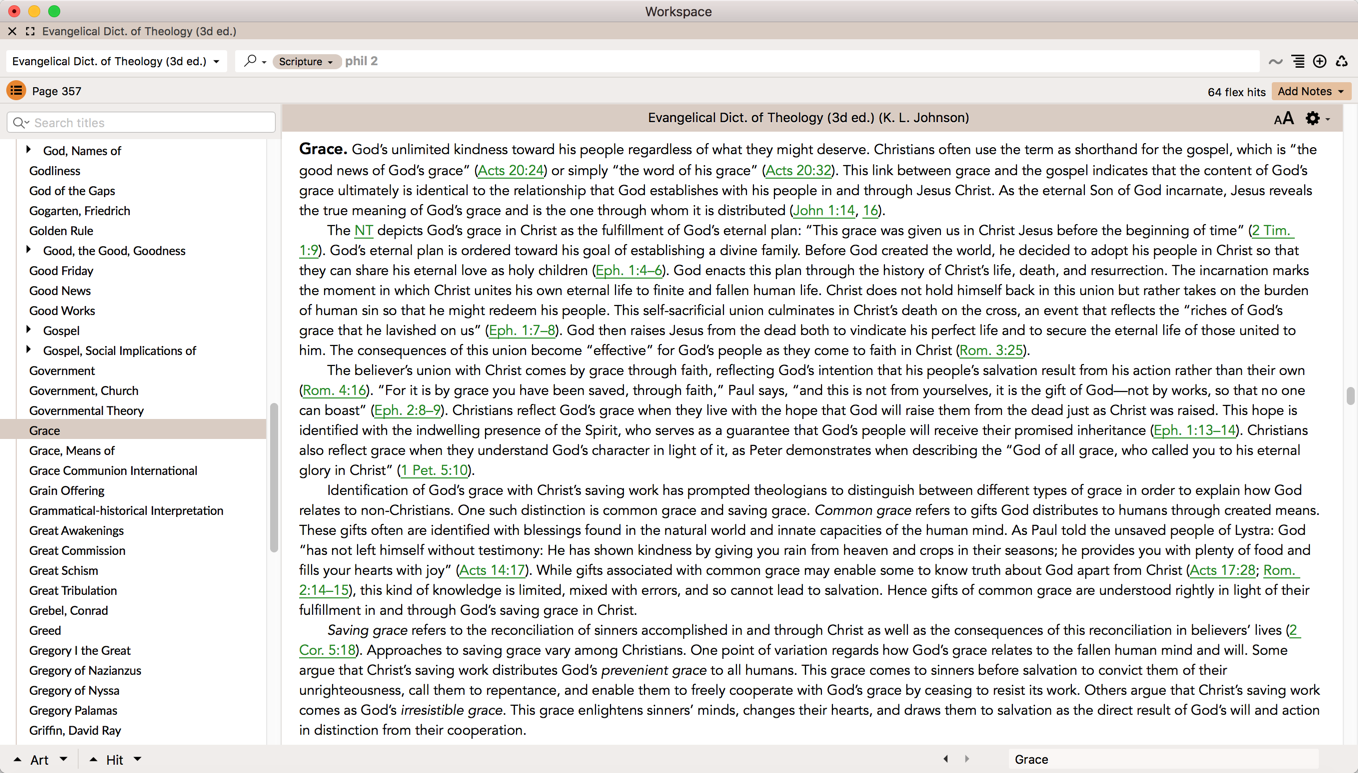Open the Add Notes dropdown
Screen dimensions: 1358x773
pos(1310,91)
